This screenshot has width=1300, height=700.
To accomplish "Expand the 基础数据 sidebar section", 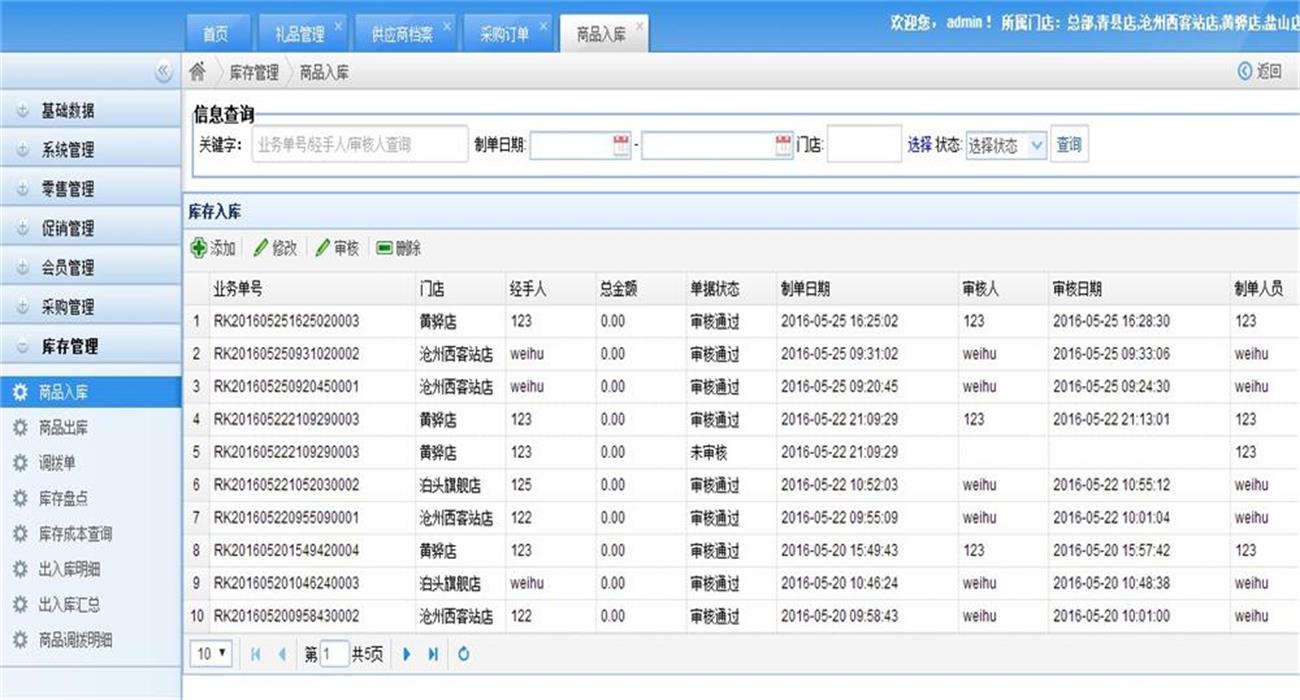I will click(68, 111).
